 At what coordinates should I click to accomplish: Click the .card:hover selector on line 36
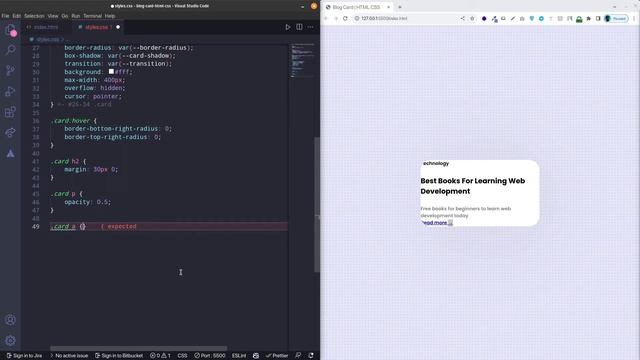[x=70, y=120]
